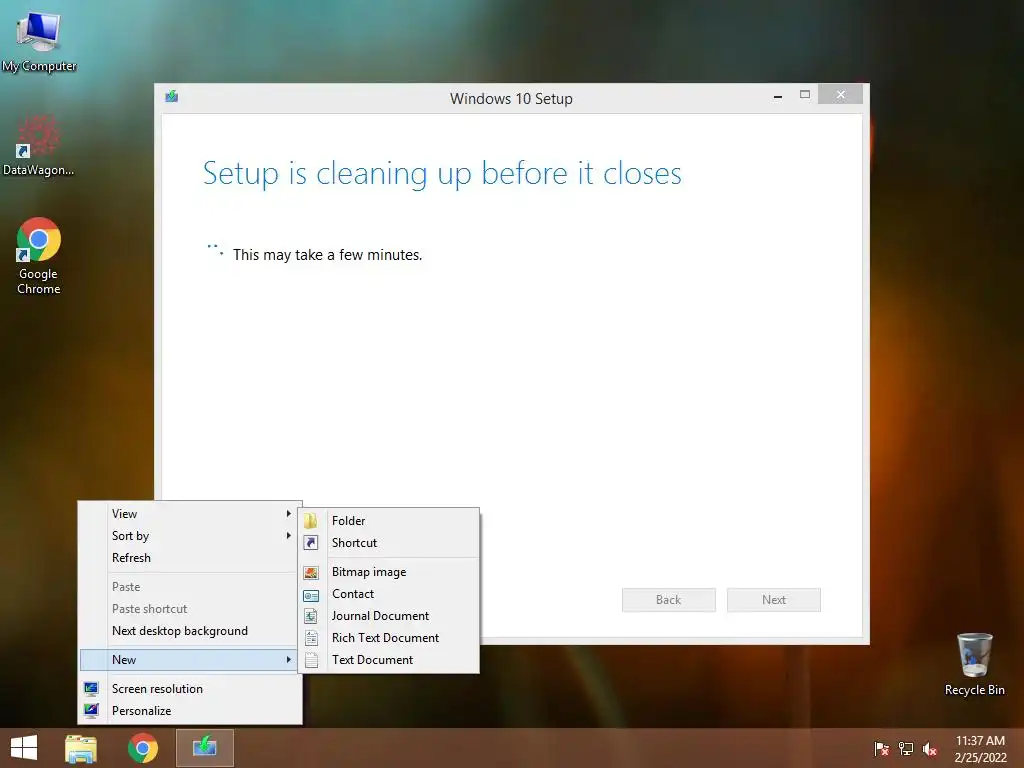The width and height of the screenshot is (1024, 768).
Task: Select the DataWagon desktop shortcut
Action: pyautogui.click(x=39, y=145)
